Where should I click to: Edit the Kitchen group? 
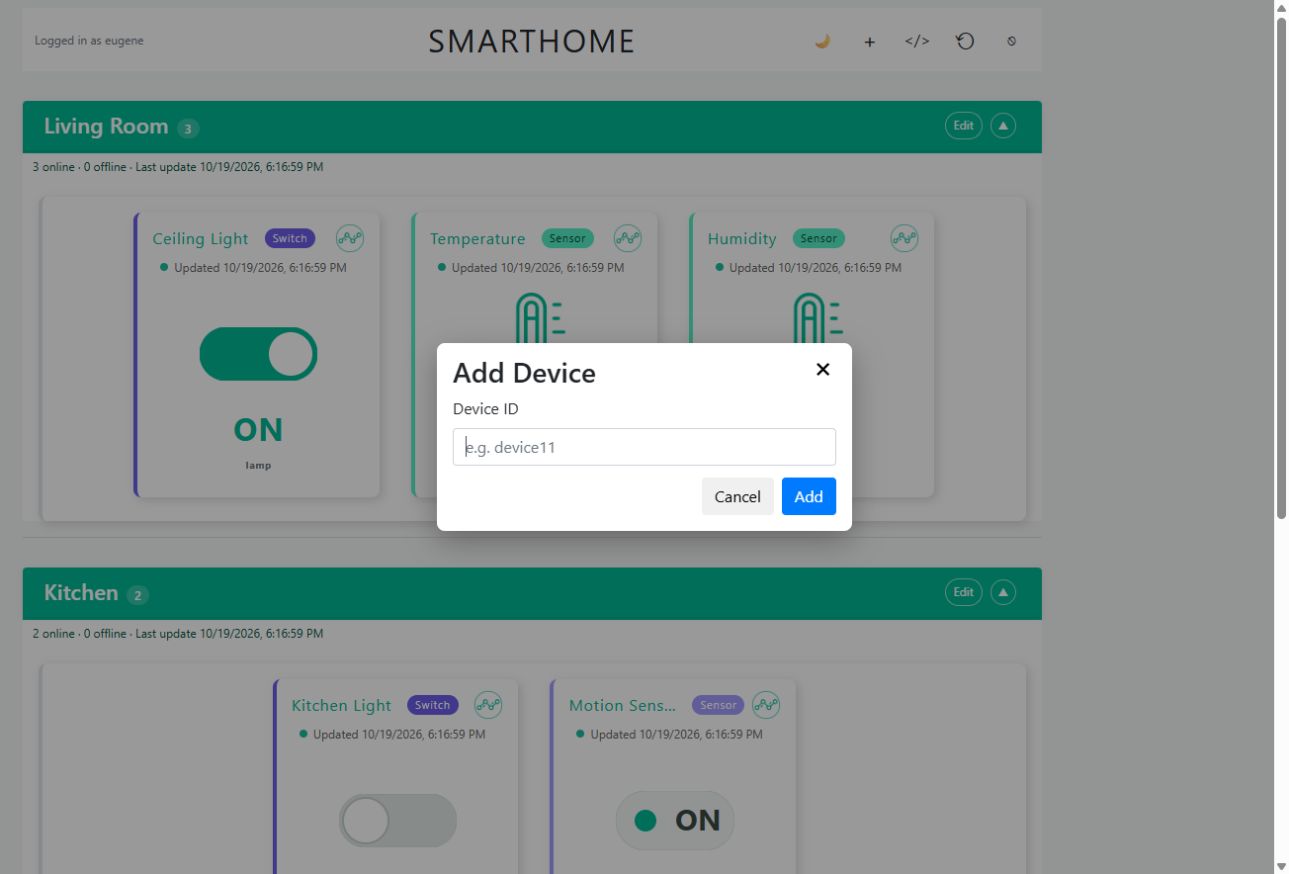pyautogui.click(x=963, y=593)
